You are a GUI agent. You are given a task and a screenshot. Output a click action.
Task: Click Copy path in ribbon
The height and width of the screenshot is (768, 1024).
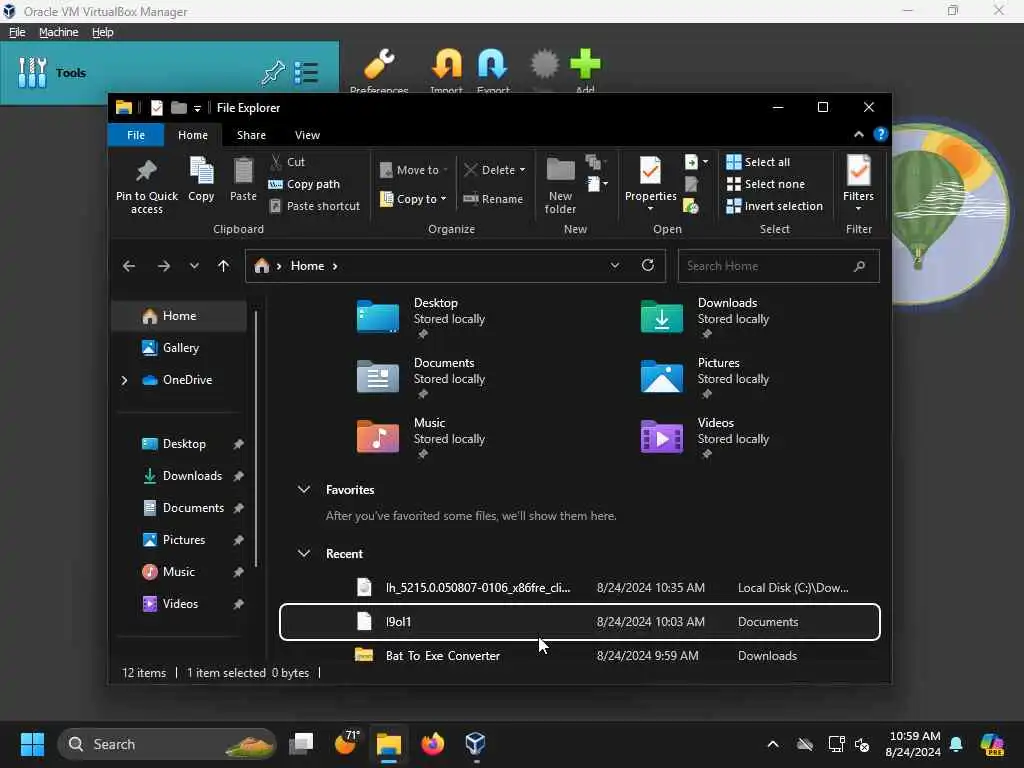coord(304,184)
